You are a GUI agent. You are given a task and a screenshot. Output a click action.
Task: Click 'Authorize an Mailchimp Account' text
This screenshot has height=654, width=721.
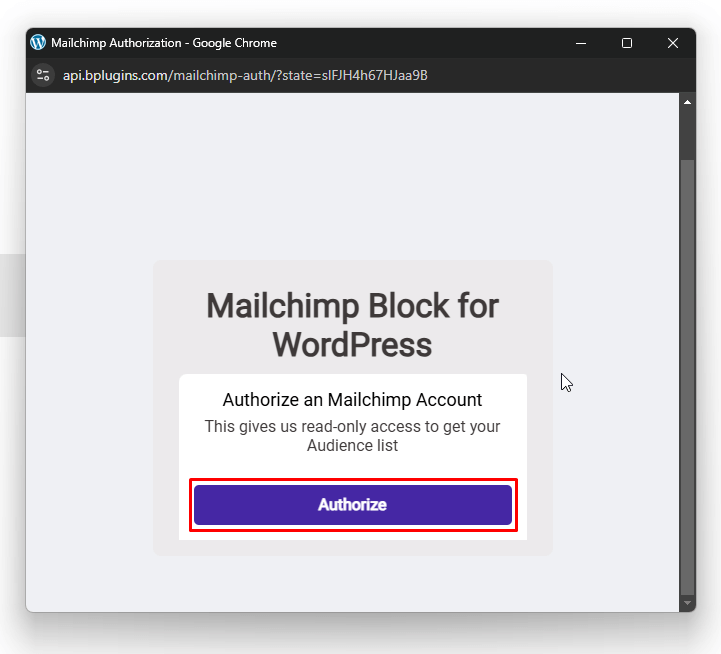pyautogui.click(x=353, y=400)
